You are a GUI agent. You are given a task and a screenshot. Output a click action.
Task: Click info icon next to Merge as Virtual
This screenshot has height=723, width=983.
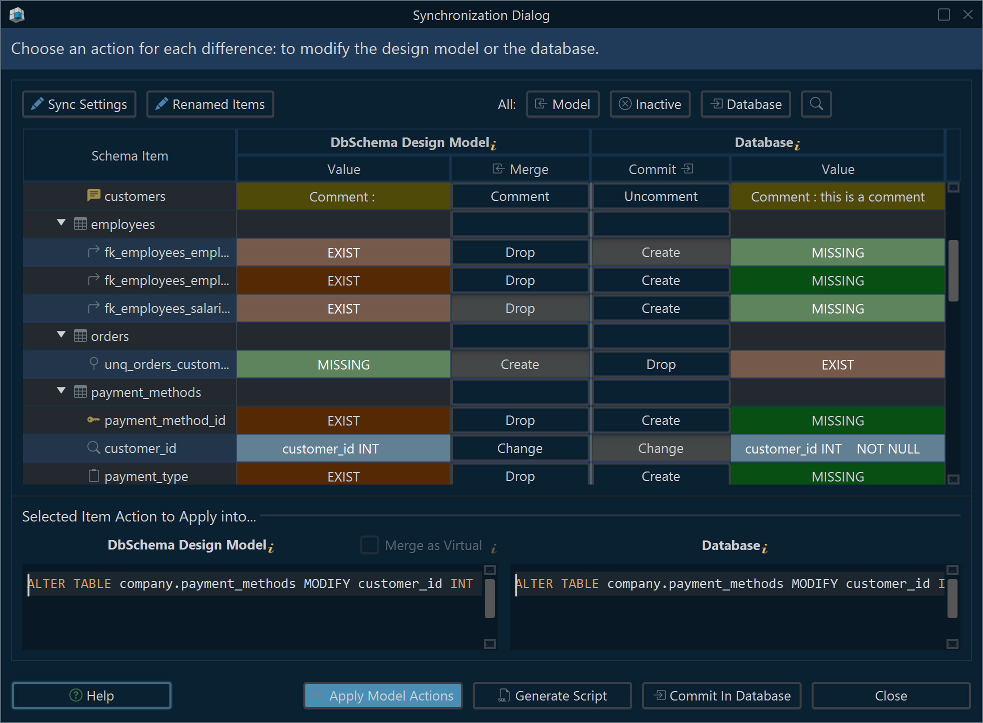(x=494, y=547)
